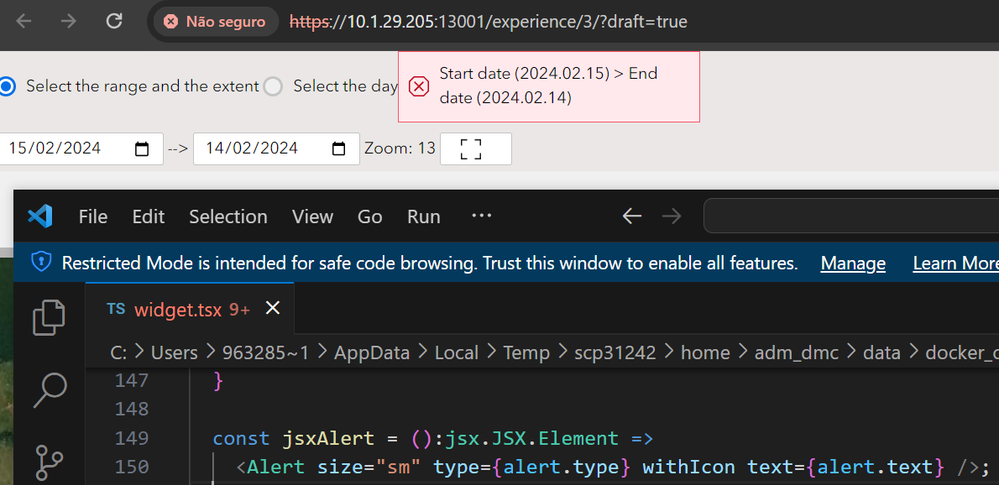Screen dimensions: 999x485
Task: Open the start date calendar picker
Action: click(142, 149)
